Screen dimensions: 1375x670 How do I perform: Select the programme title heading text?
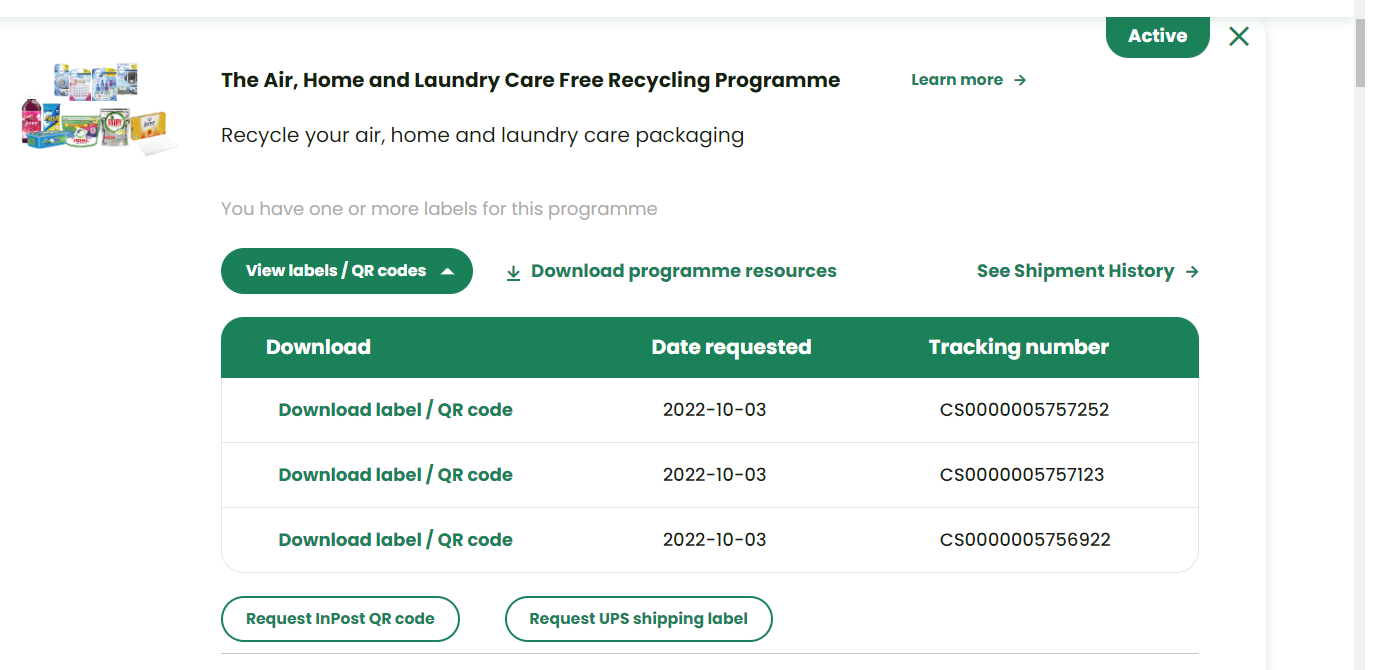click(x=530, y=80)
